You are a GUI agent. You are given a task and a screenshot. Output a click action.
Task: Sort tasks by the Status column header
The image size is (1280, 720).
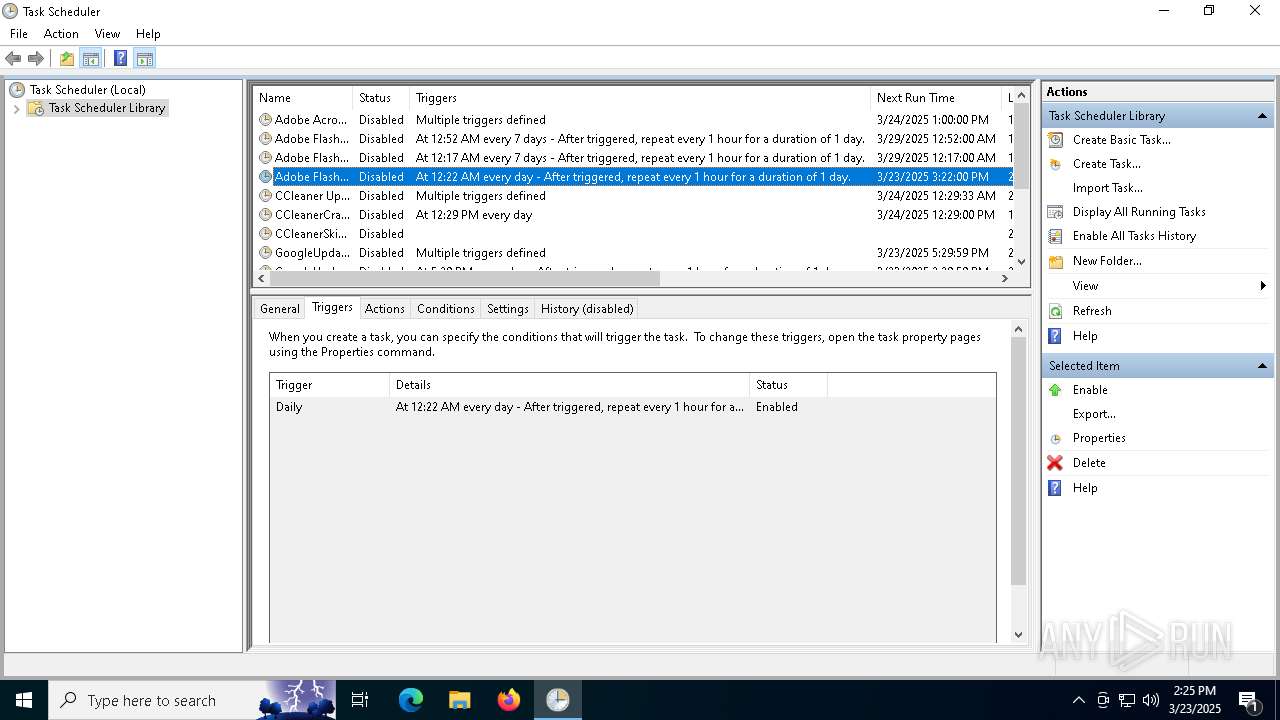point(381,98)
